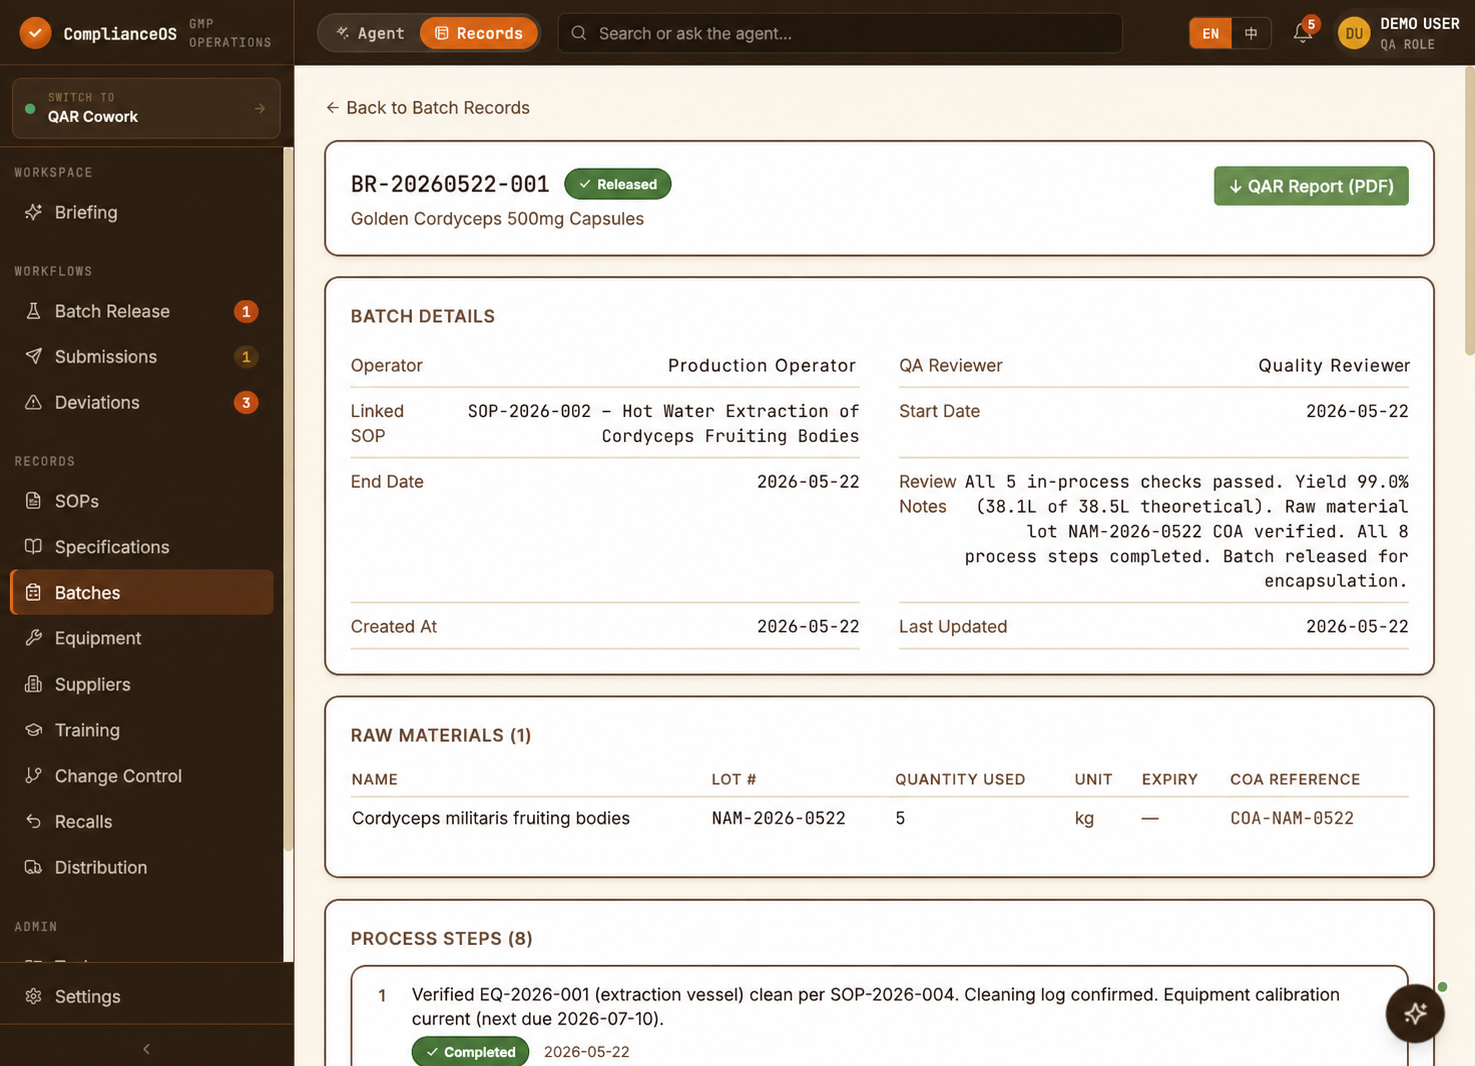Open Specifications records
The width and height of the screenshot is (1475, 1066).
pos(141,547)
